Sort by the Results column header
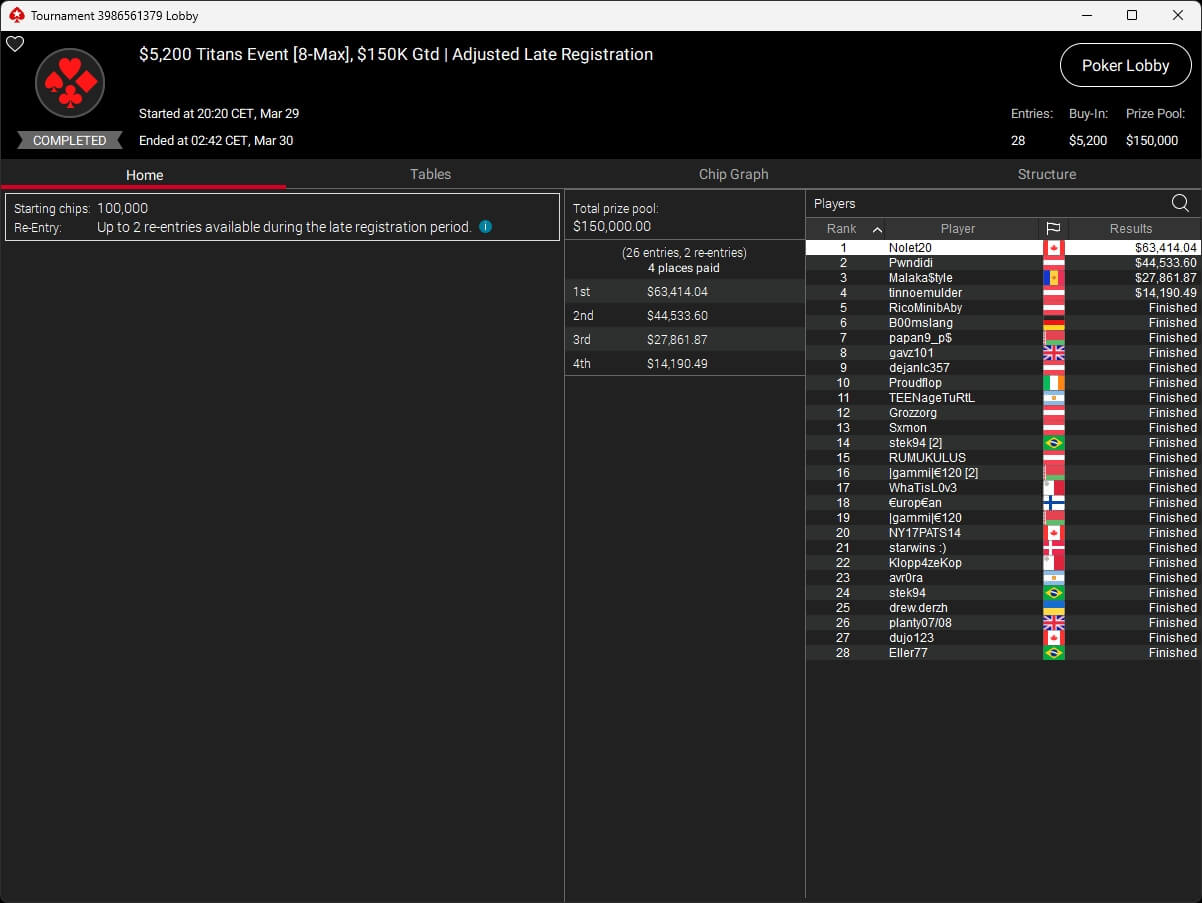The width and height of the screenshot is (1202, 903). click(1130, 228)
